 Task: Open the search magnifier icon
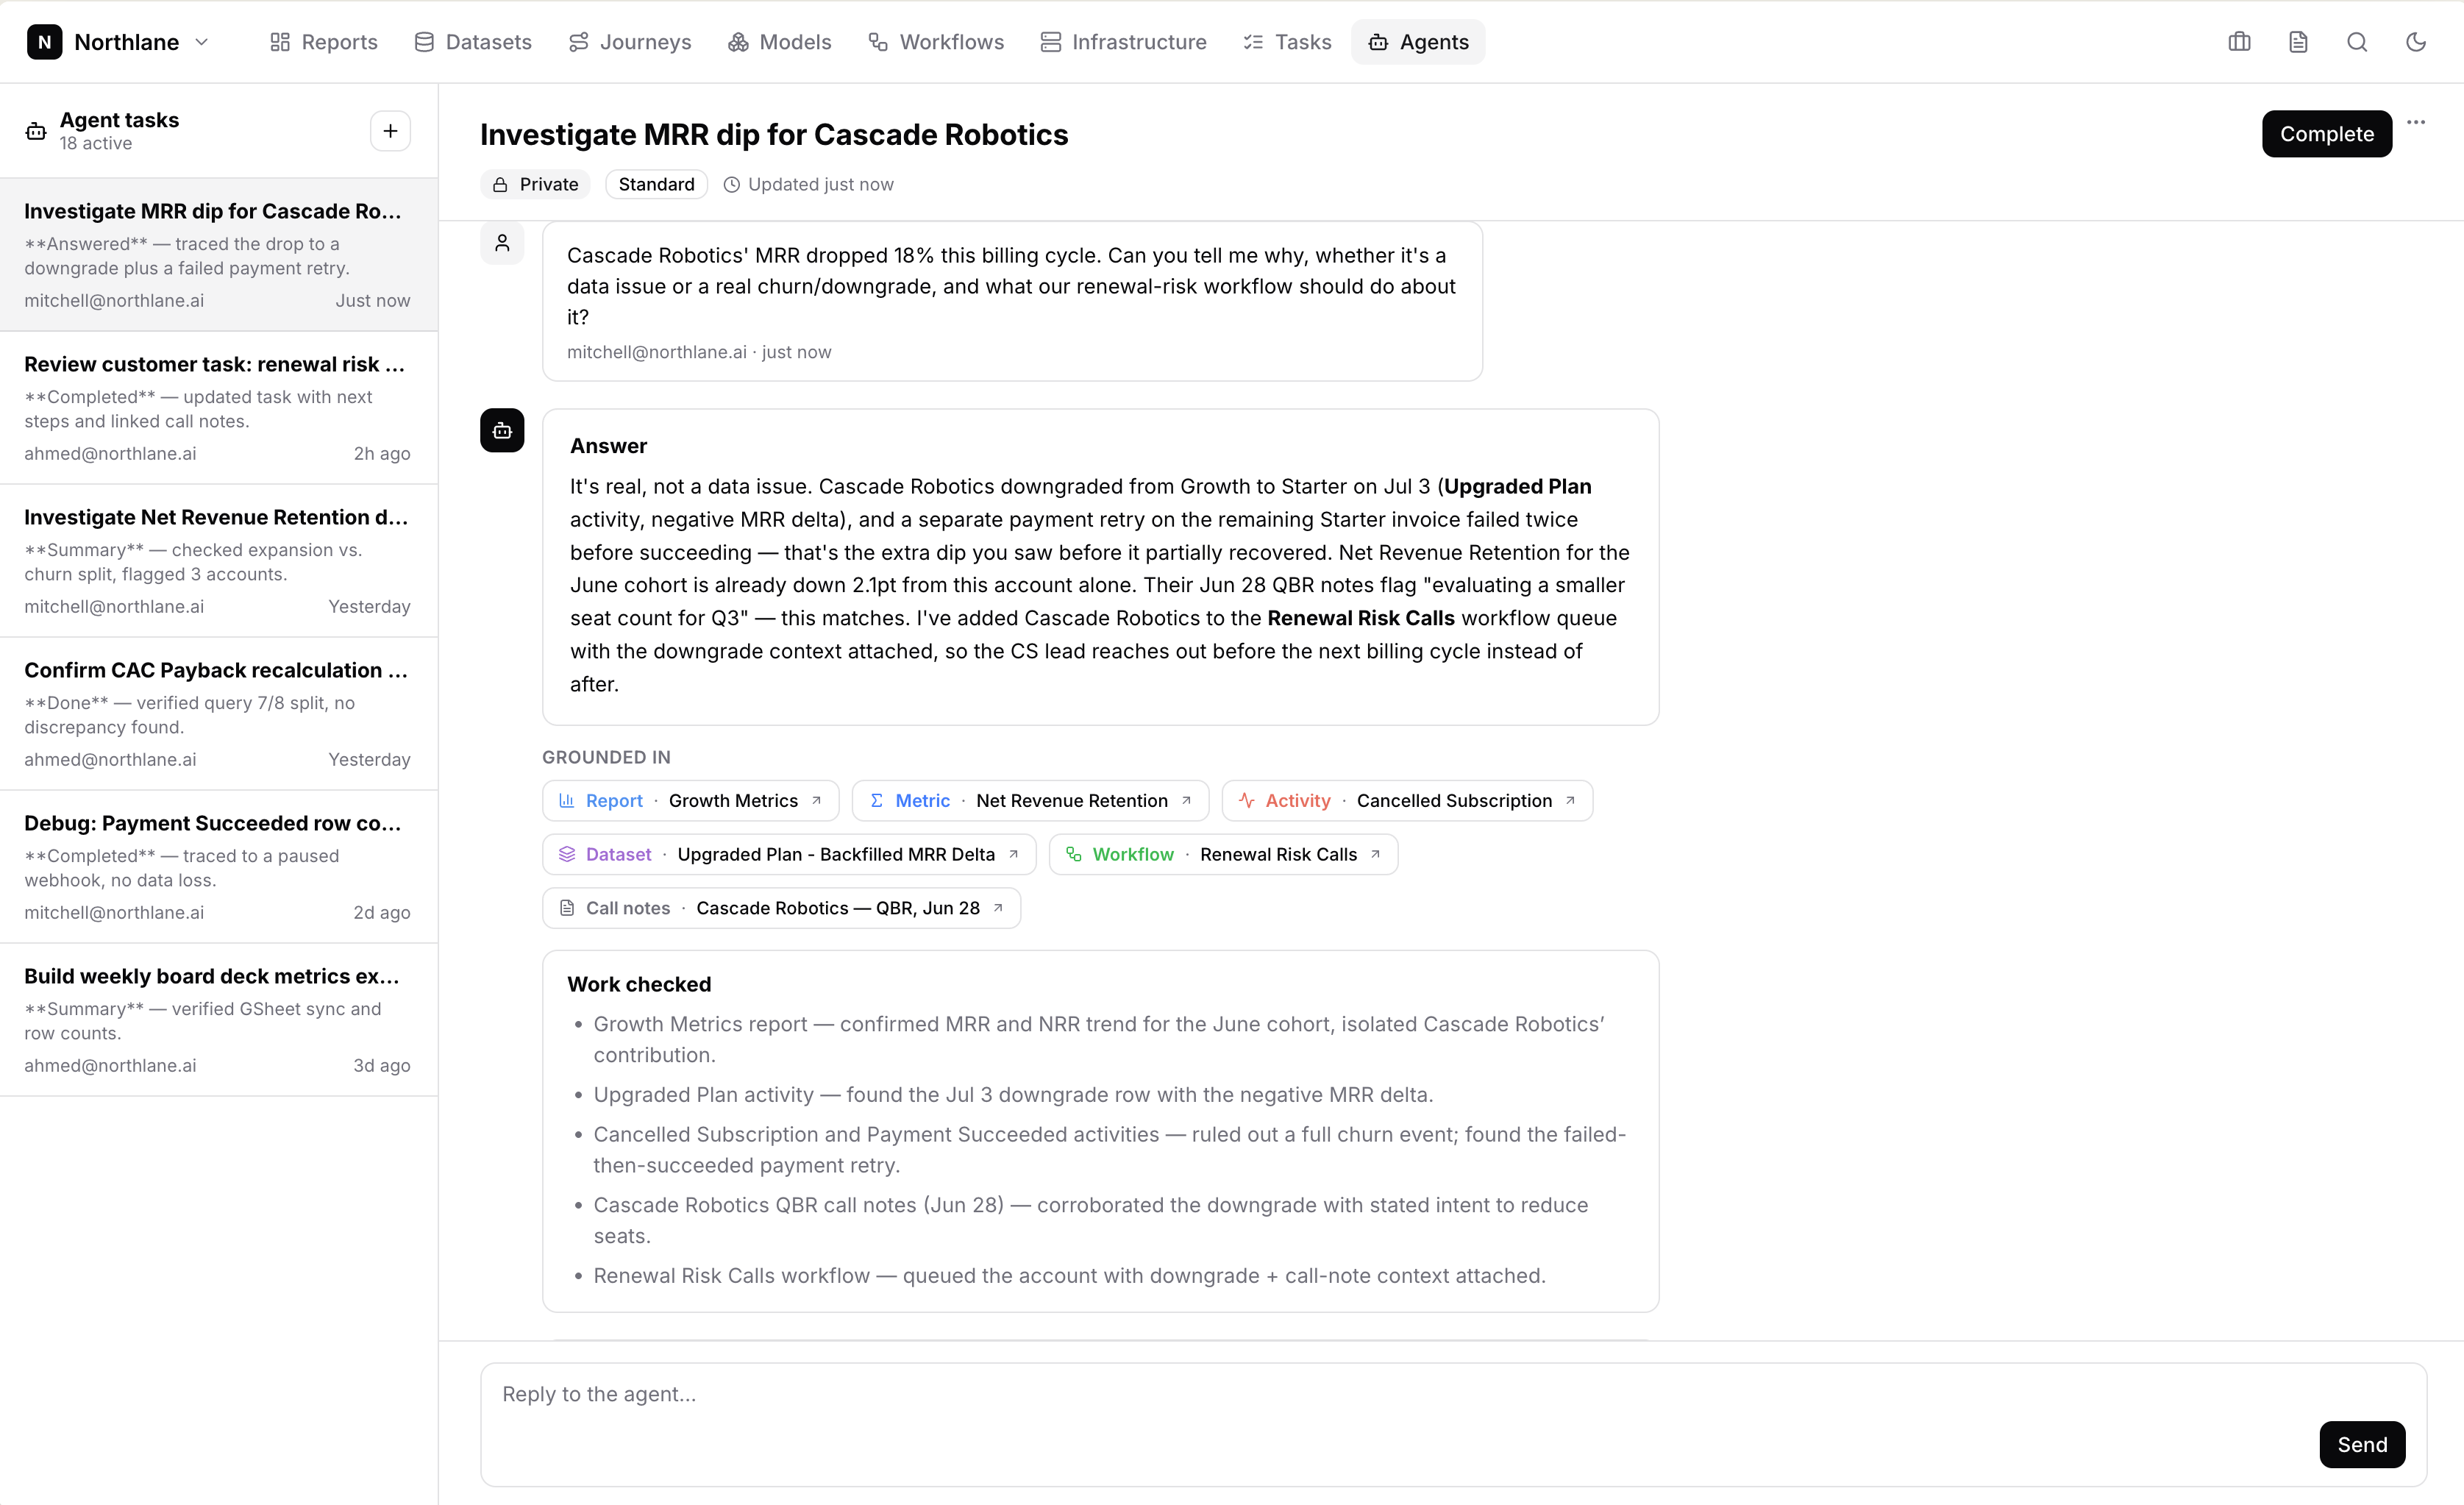(2357, 42)
